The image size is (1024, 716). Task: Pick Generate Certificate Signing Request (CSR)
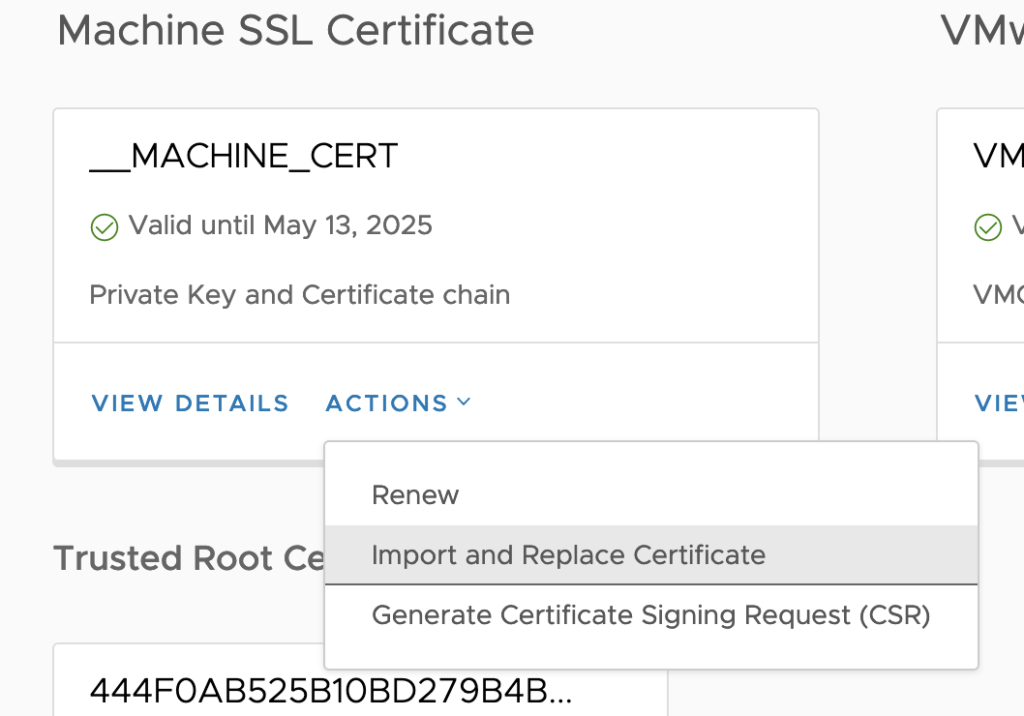(651, 615)
